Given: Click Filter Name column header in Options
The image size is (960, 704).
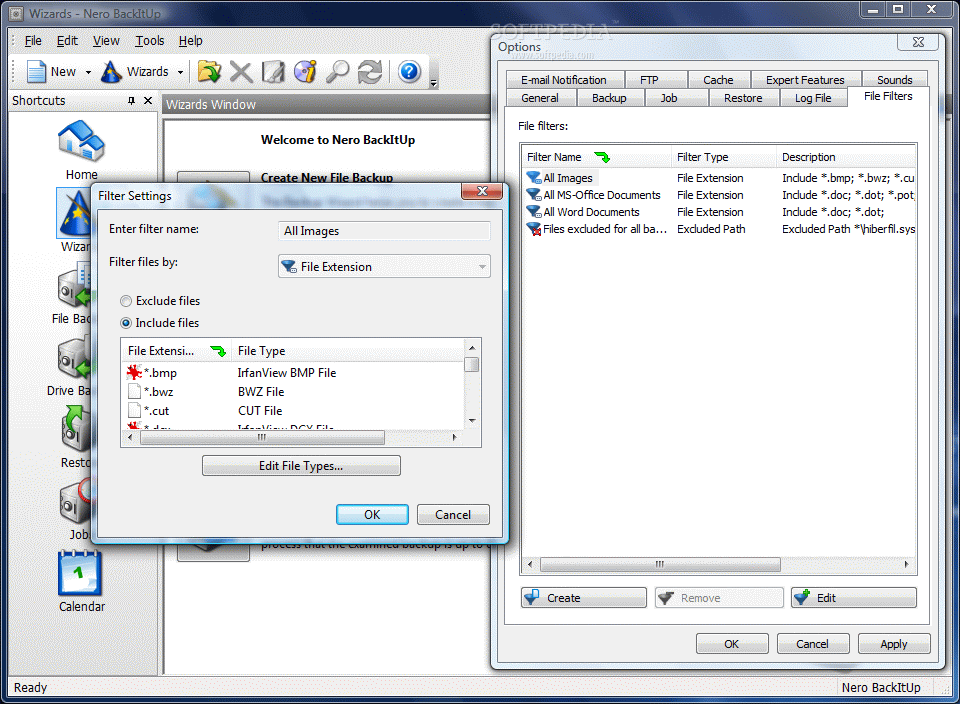Looking at the screenshot, I should pyautogui.click(x=597, y=157).
